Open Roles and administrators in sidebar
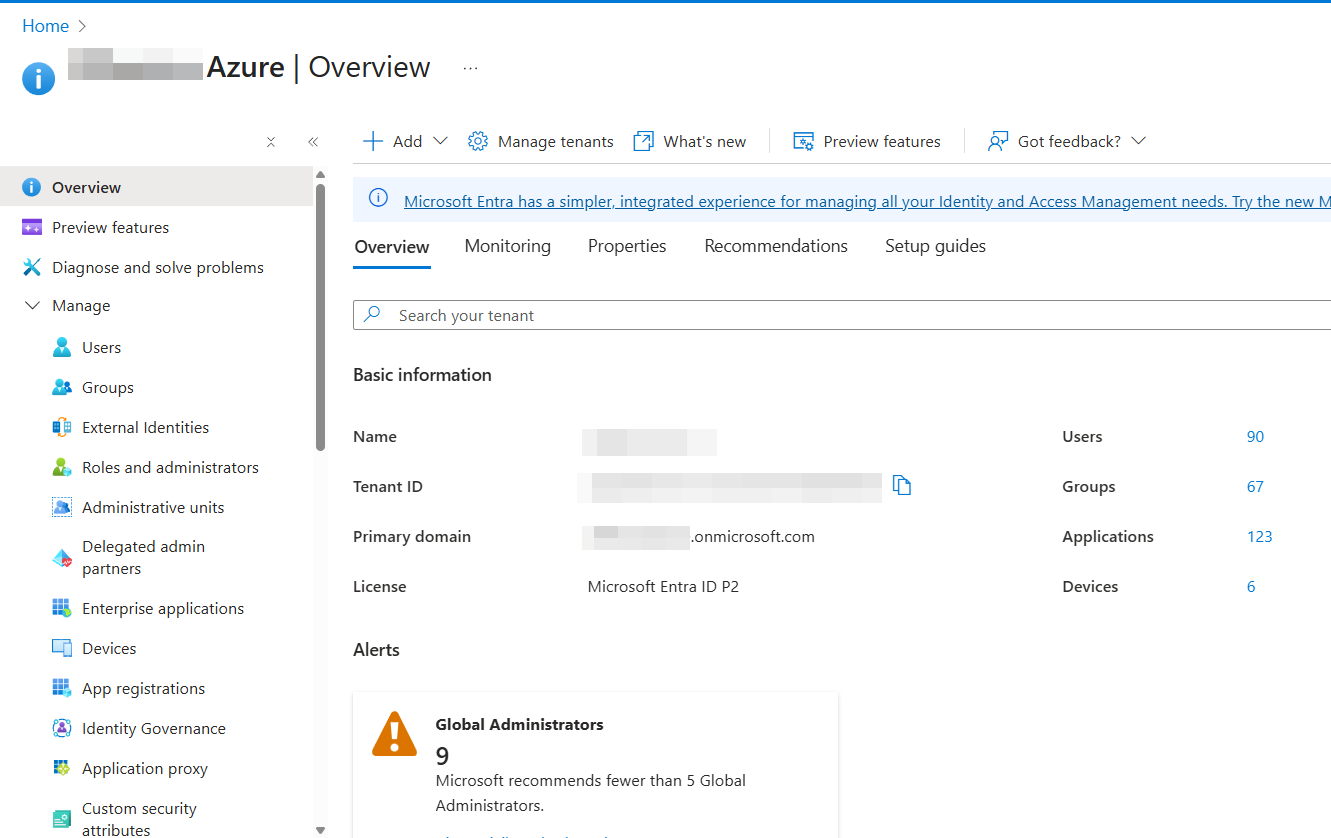Screen dimensions: 1331x838 (x=170, y=467)
